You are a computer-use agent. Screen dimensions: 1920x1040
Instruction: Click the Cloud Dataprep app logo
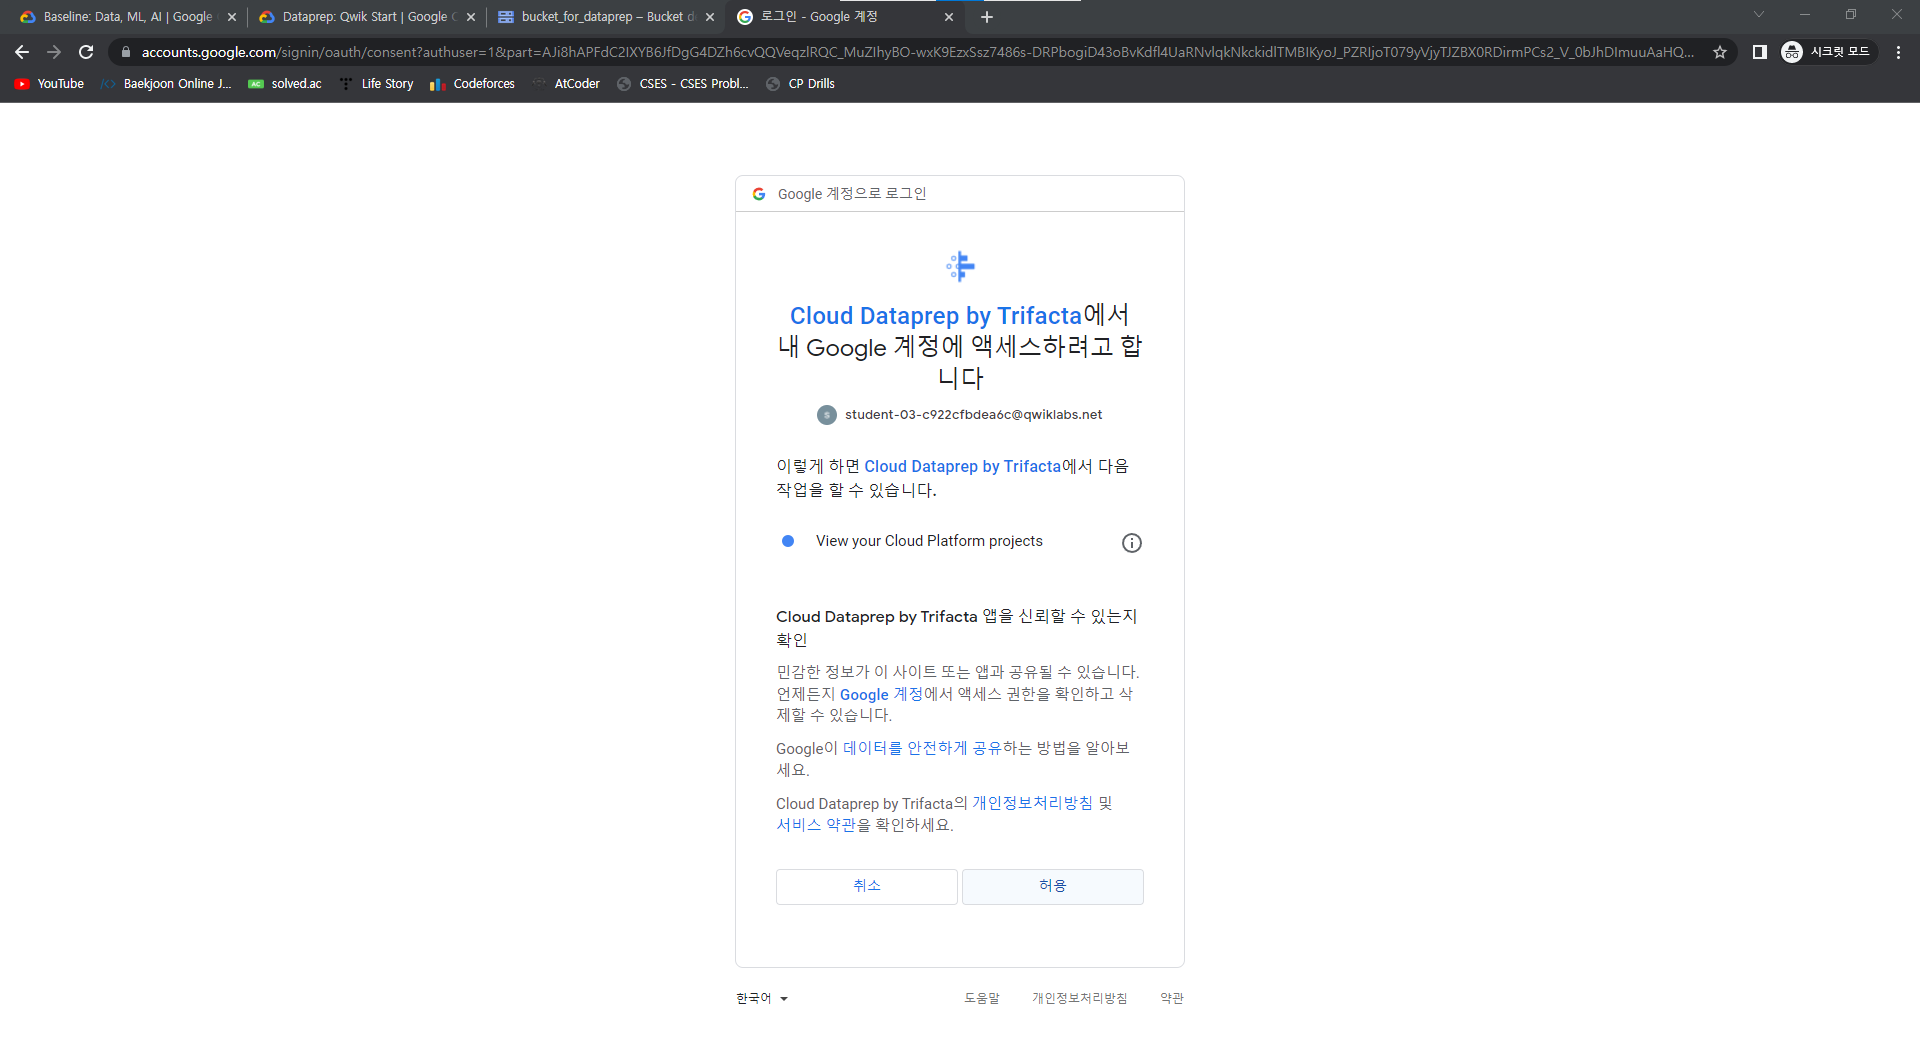(x=960, y=266)
